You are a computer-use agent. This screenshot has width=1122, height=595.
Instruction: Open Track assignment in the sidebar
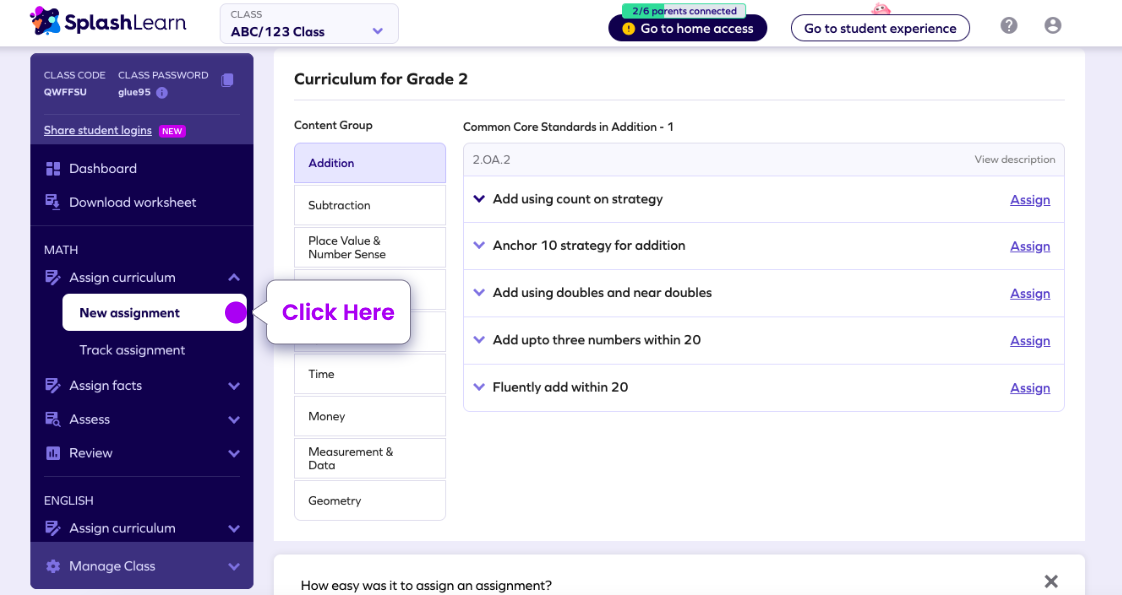(132, 350)
